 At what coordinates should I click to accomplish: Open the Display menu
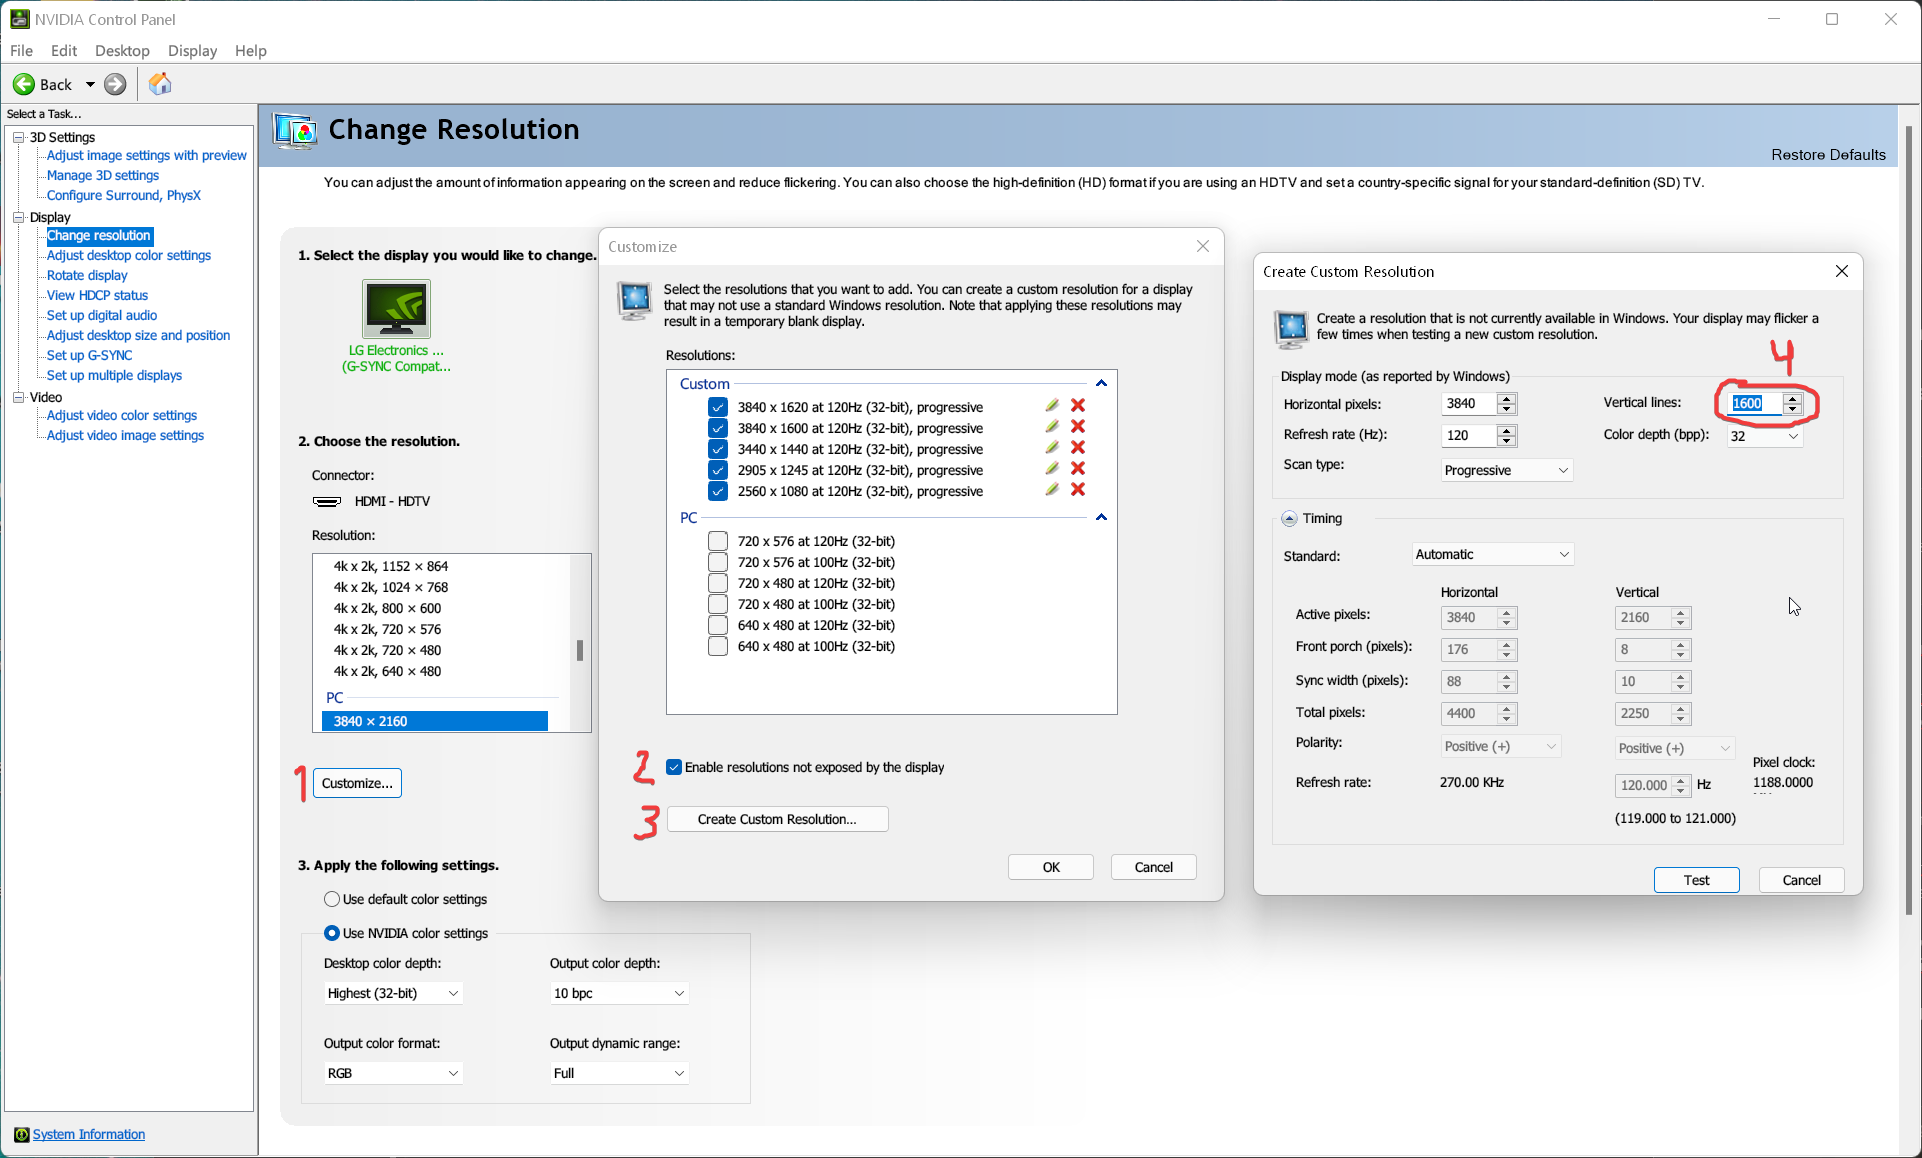click(x=192, y=50)
